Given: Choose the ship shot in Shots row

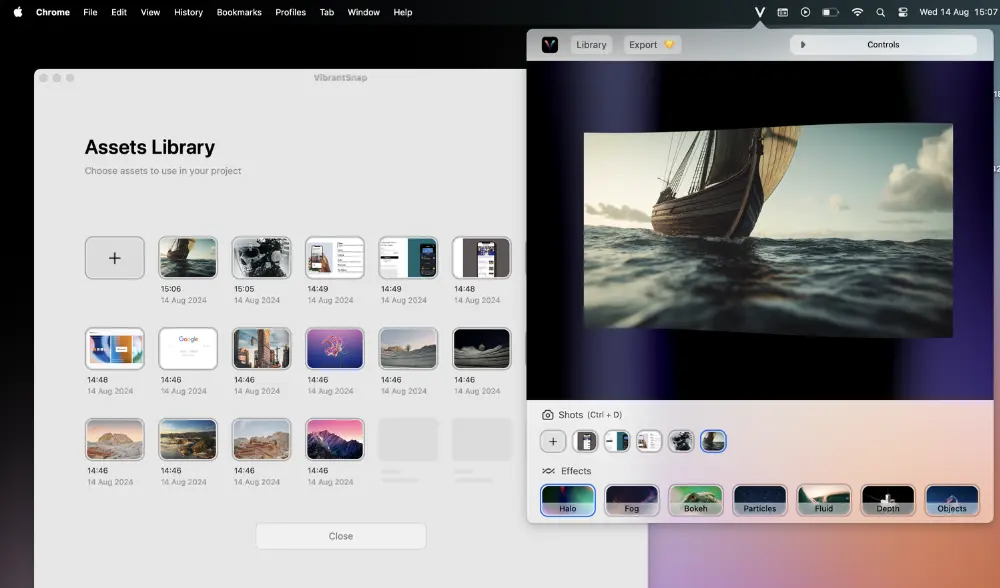Looking at the screenshot, I should 713,441.
